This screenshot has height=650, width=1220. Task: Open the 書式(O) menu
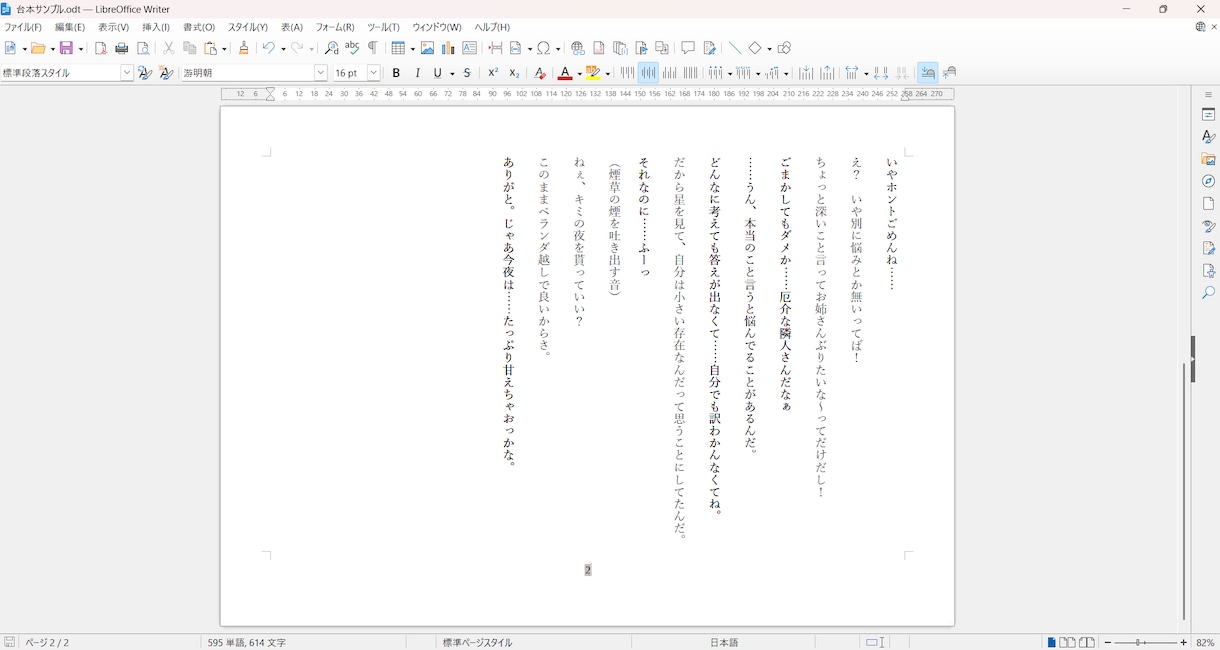(199, 27)
